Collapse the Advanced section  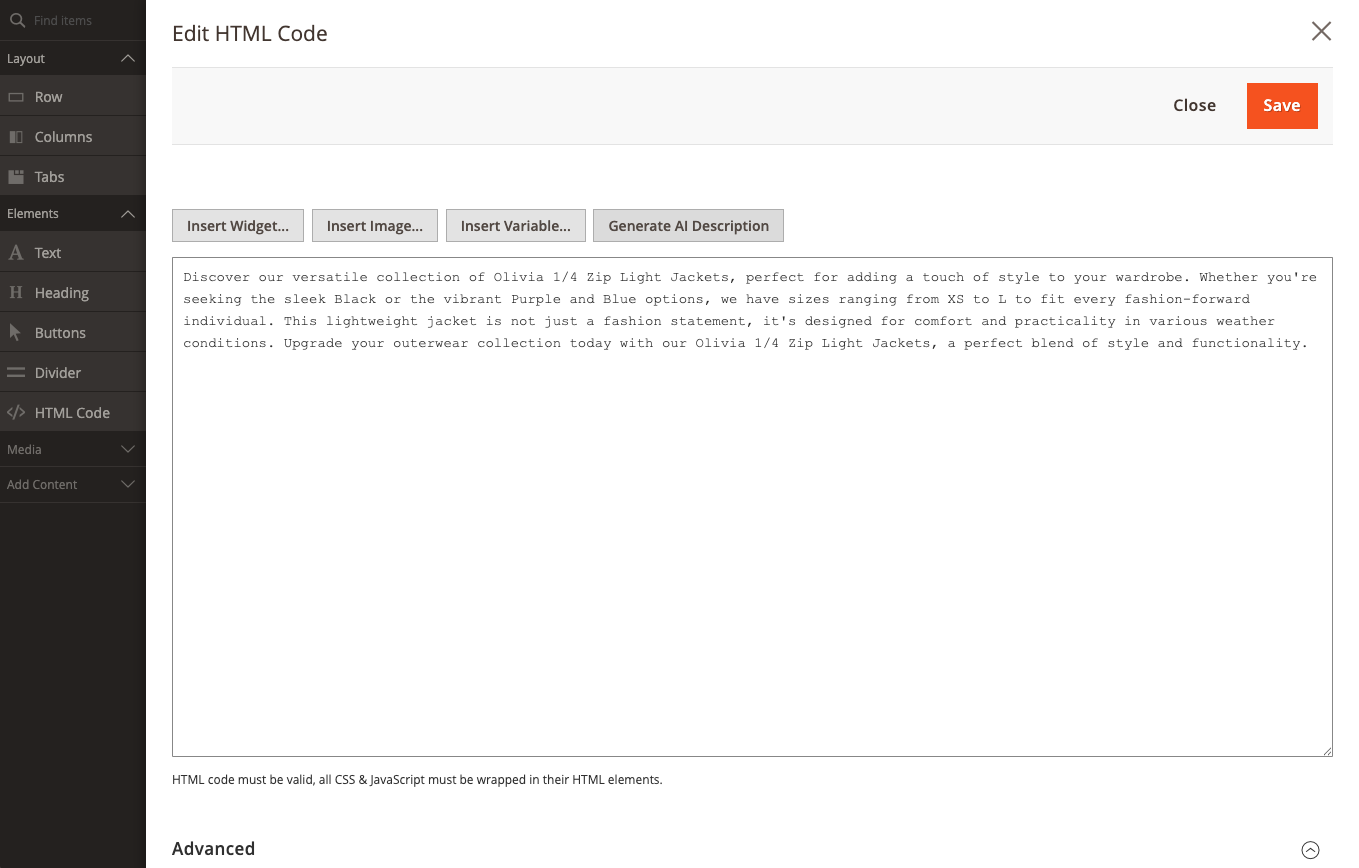(1311, 849)
